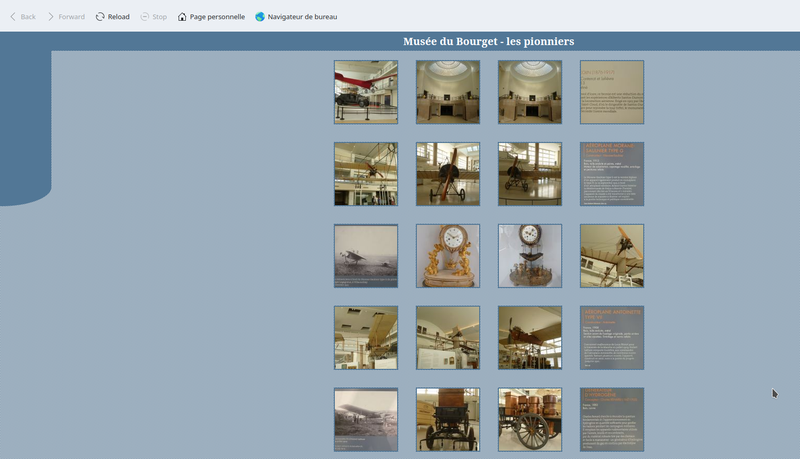This screenshot has height=459, width=800.
Task: Reload the current page
Action: pyautogui.click(x=112, y=17)
